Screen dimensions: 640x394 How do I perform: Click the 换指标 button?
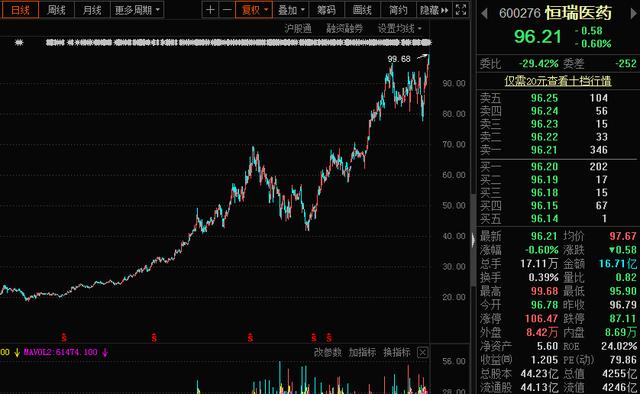(397, 352)
